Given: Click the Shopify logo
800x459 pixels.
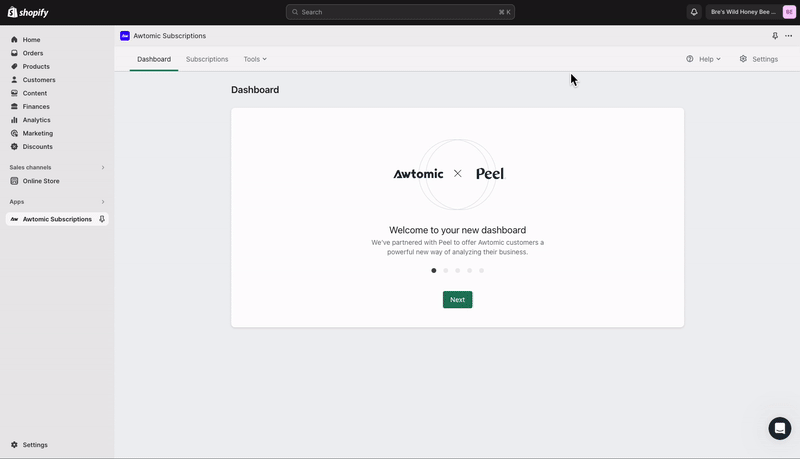Looking at the screenshot, I should click(x=28, y=12).
